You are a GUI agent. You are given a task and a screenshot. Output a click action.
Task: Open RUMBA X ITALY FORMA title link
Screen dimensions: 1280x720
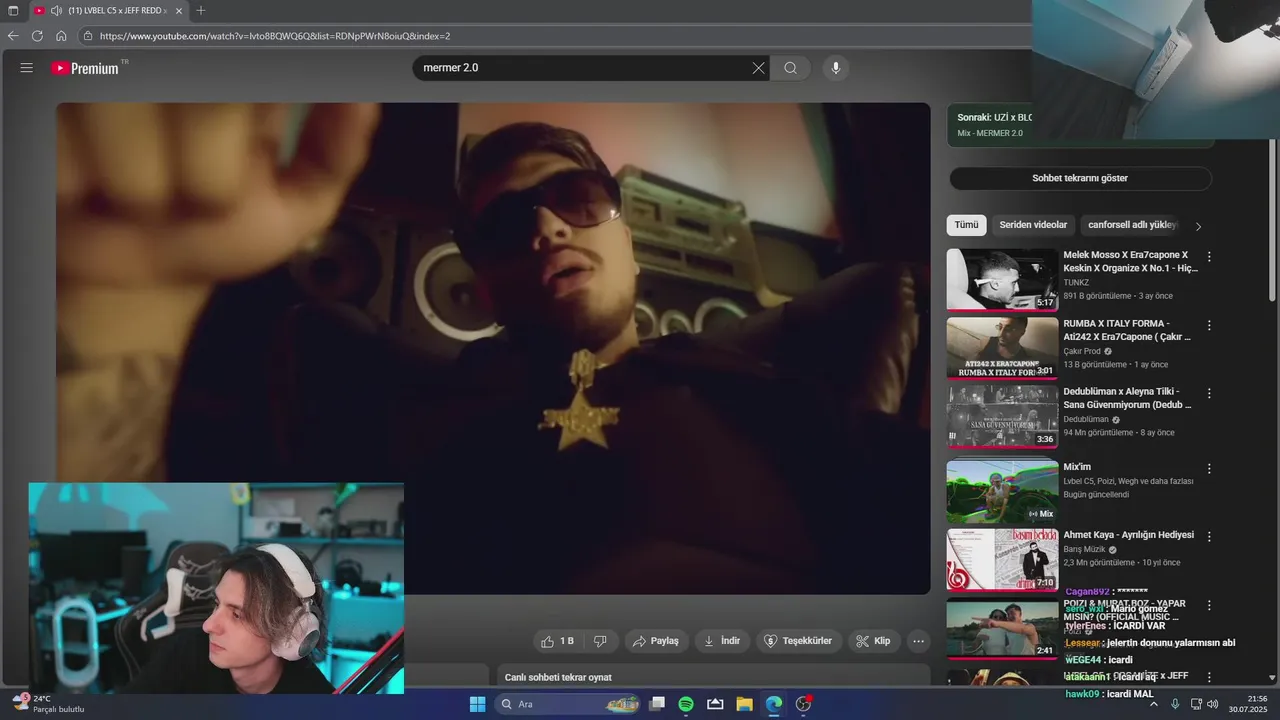click(x=1127, y=330)
